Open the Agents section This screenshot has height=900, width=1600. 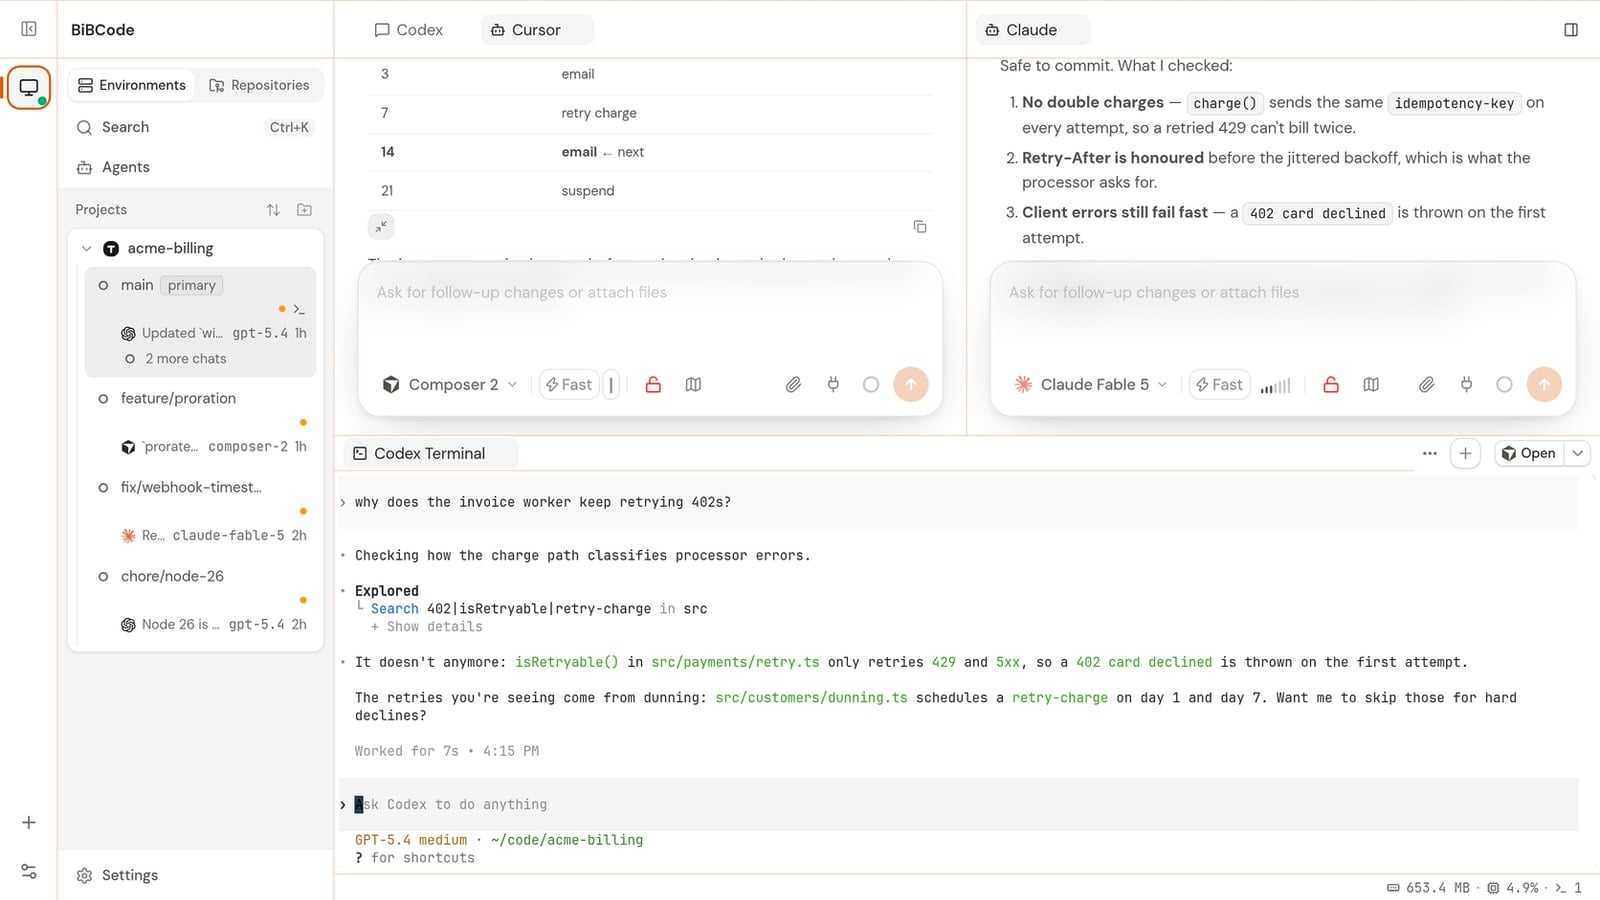113,167
